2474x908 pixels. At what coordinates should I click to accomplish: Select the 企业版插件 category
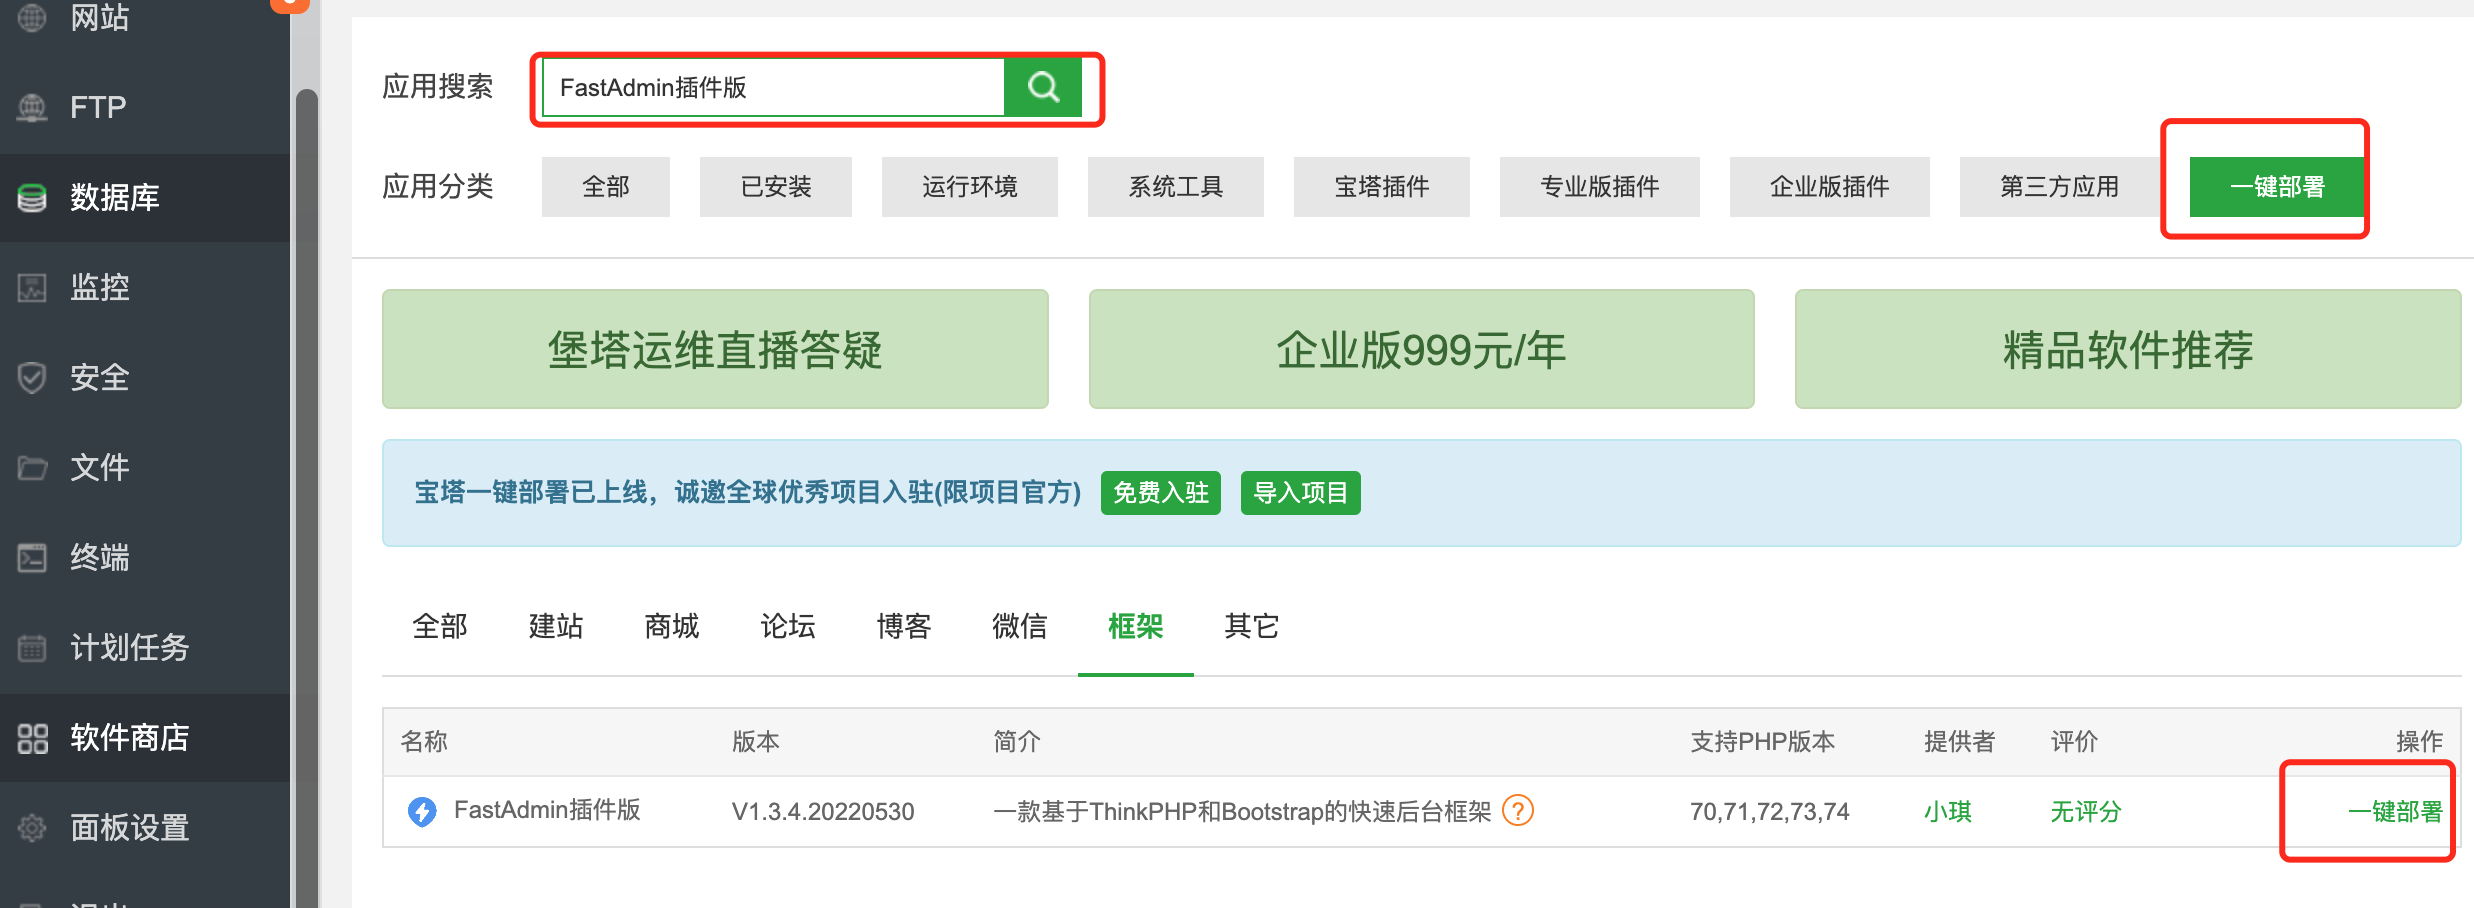1830,187
